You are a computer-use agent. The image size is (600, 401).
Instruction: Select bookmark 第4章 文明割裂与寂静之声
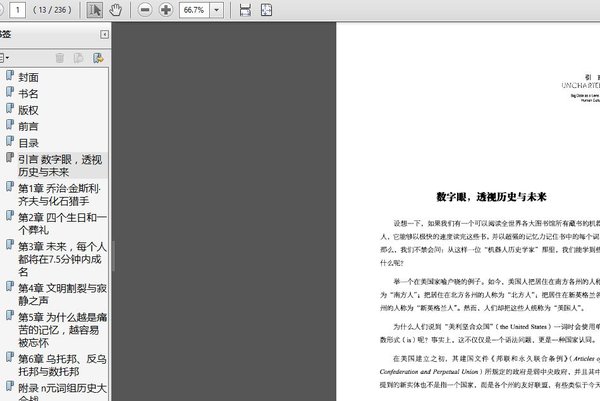(x=60, y=295)
